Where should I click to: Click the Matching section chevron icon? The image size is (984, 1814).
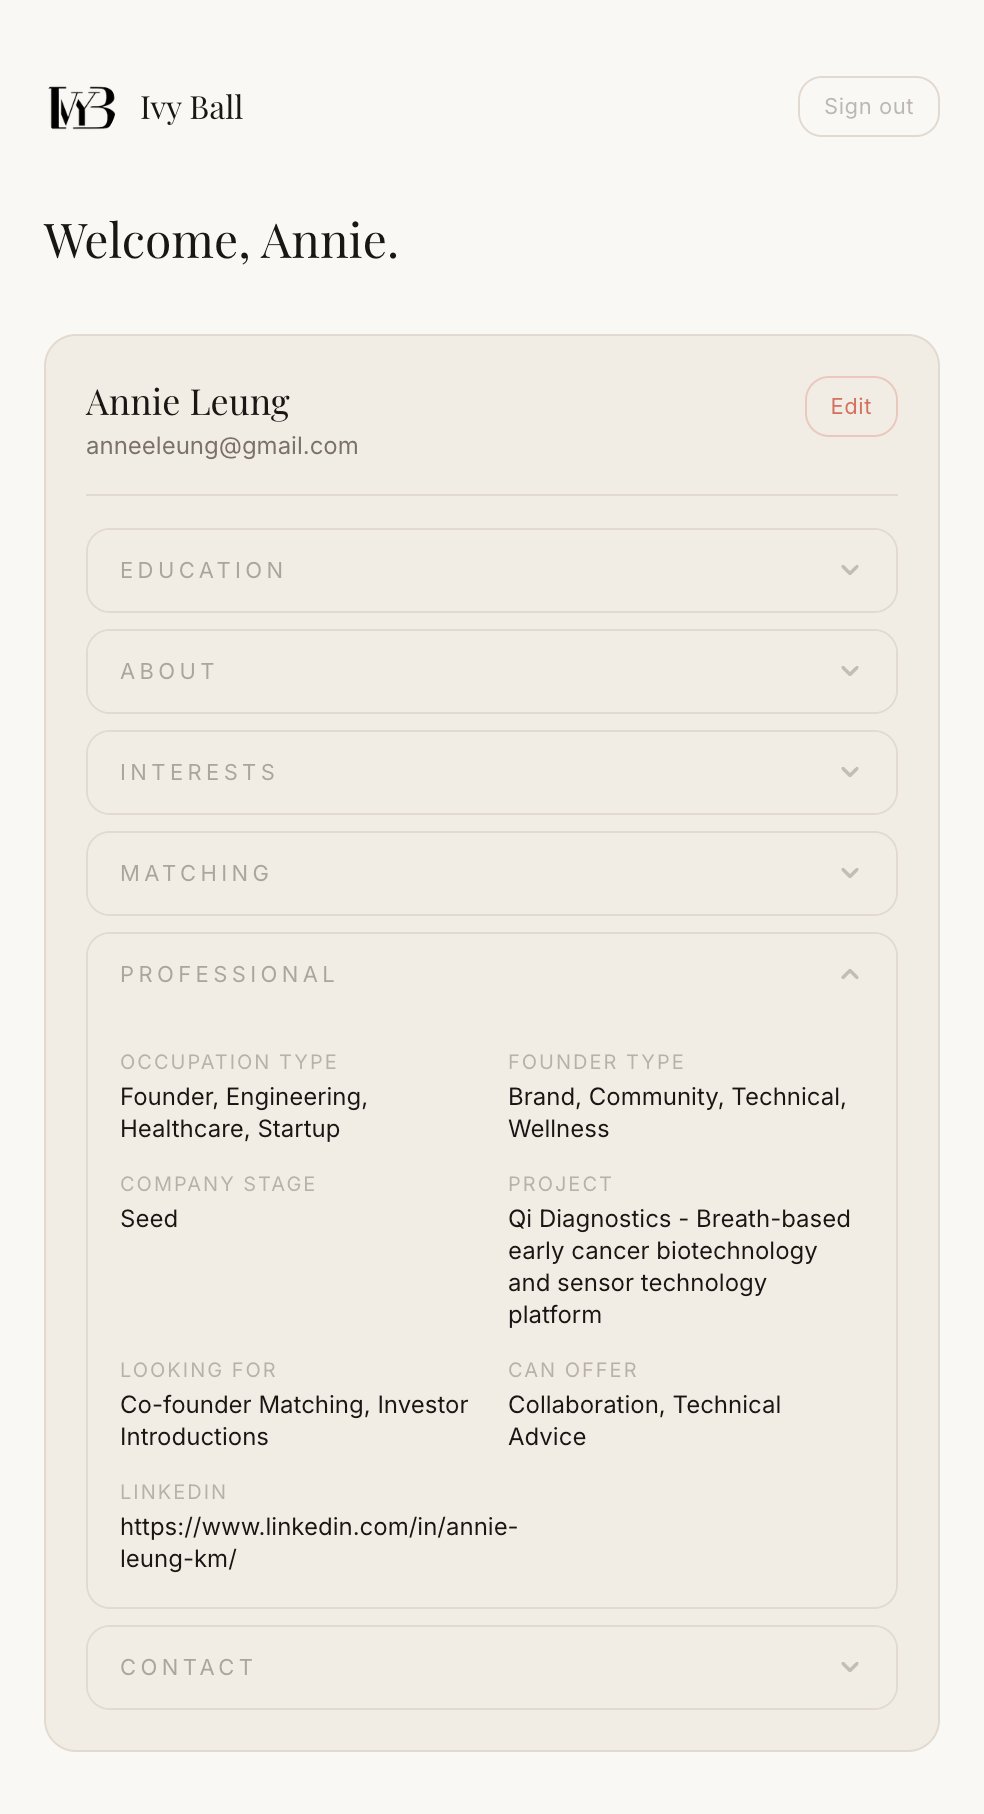(850, 873)
